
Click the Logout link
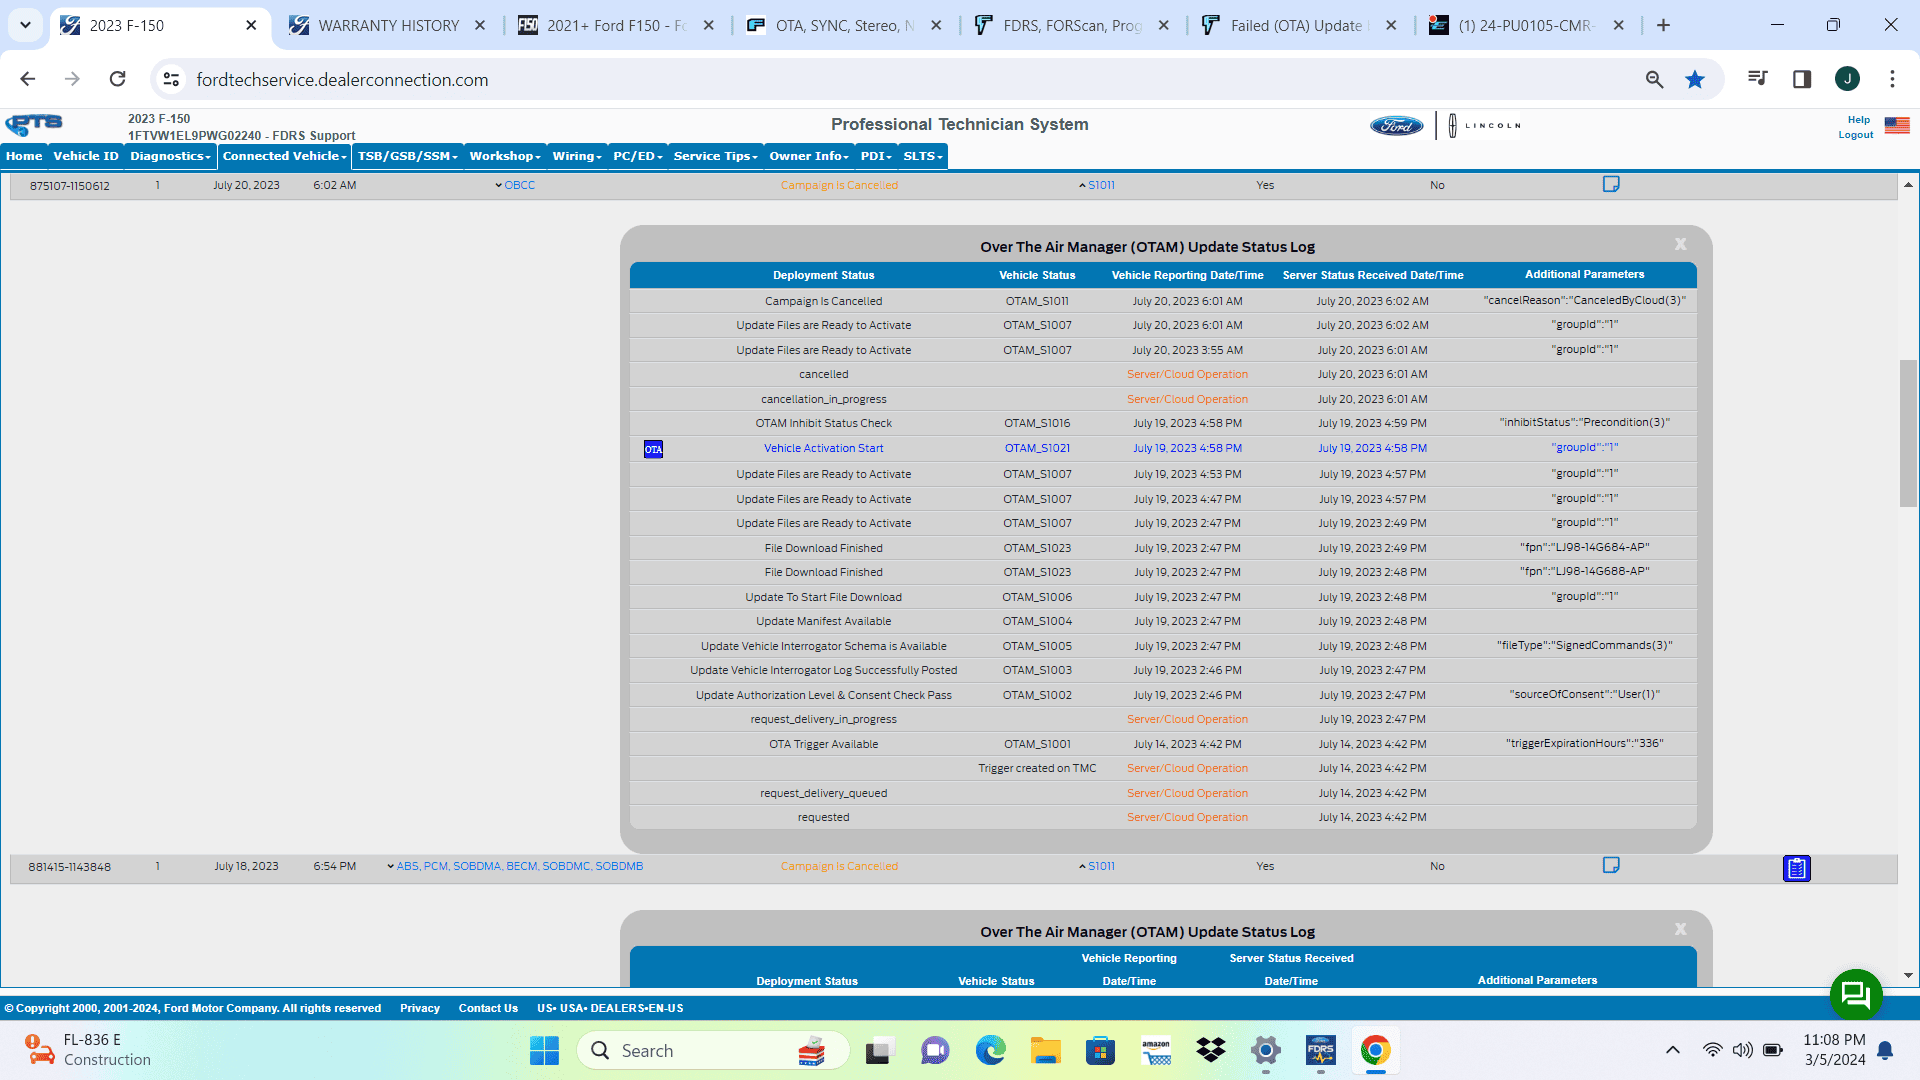coord(1855,135)
